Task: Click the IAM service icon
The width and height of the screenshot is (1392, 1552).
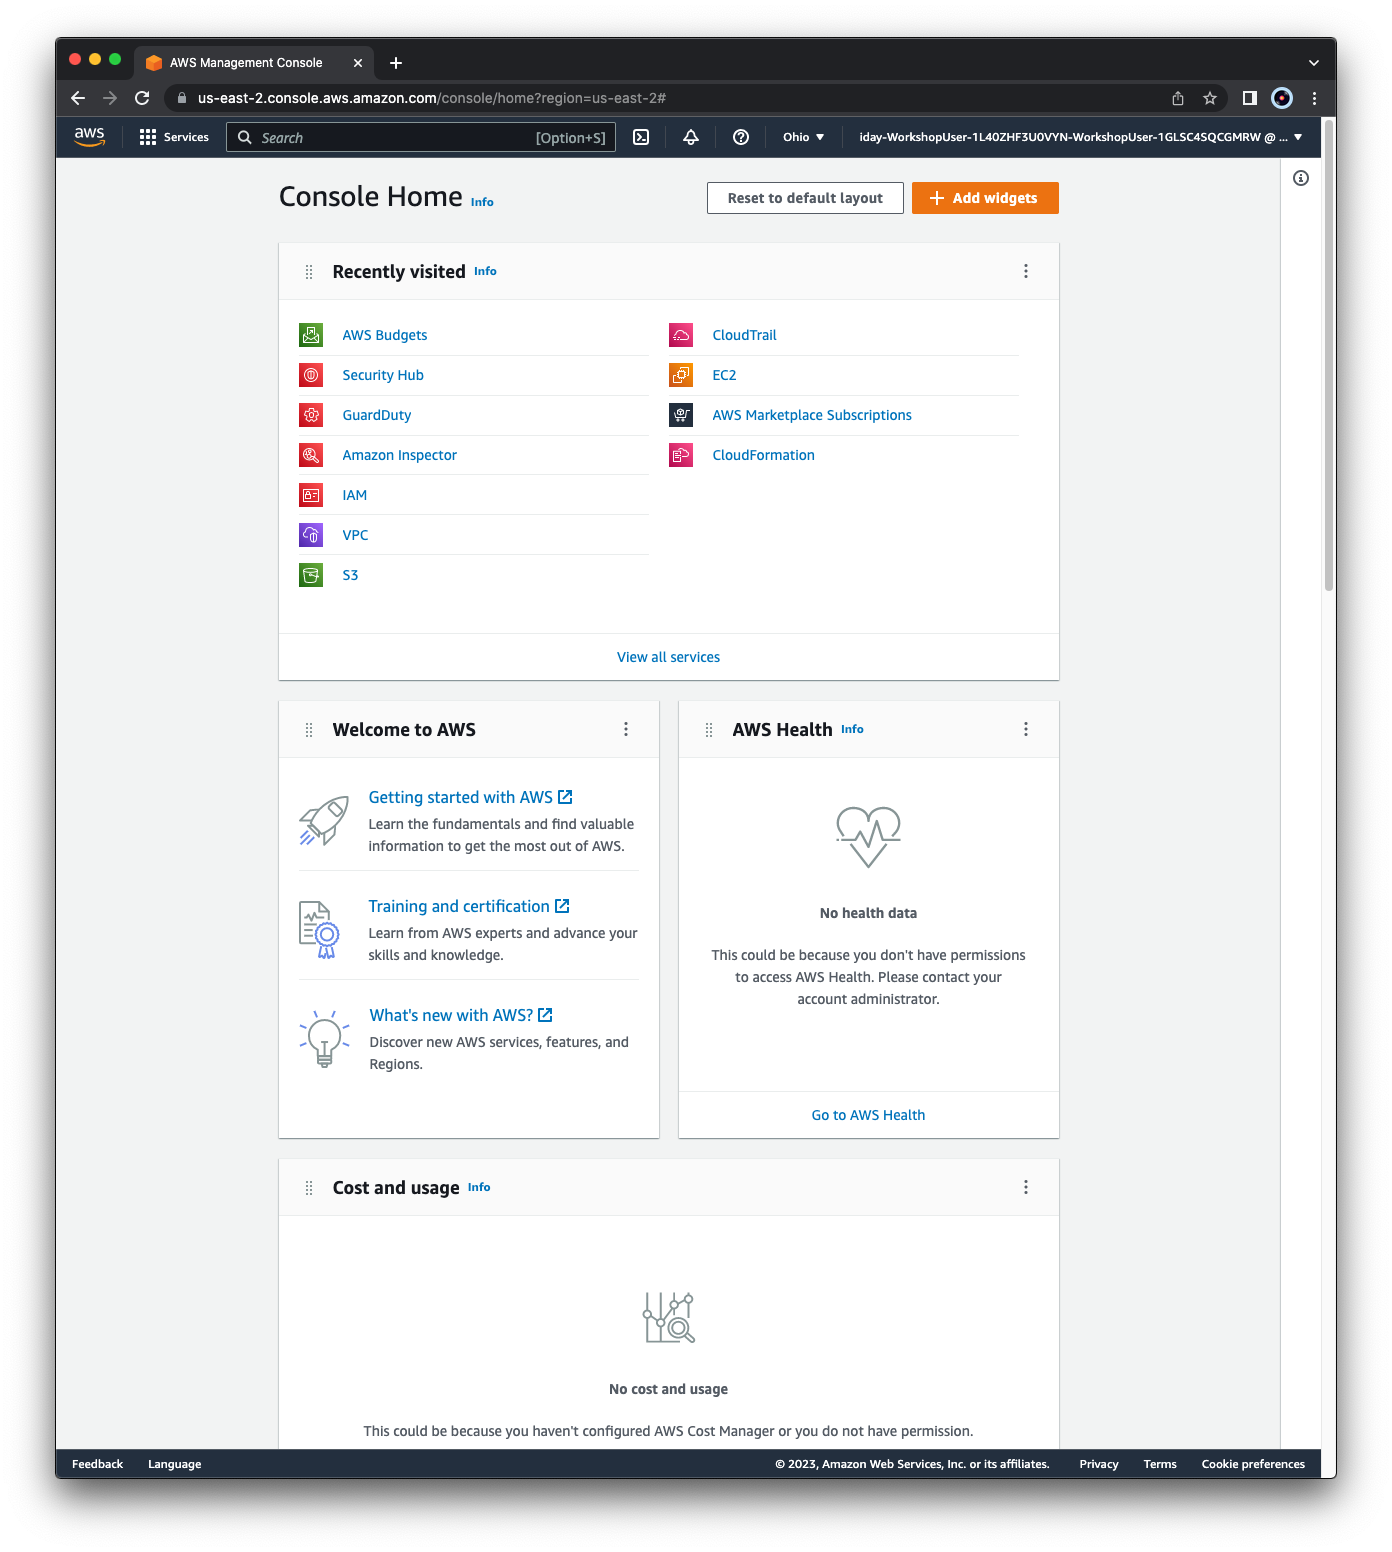Action: click(311, 495)
